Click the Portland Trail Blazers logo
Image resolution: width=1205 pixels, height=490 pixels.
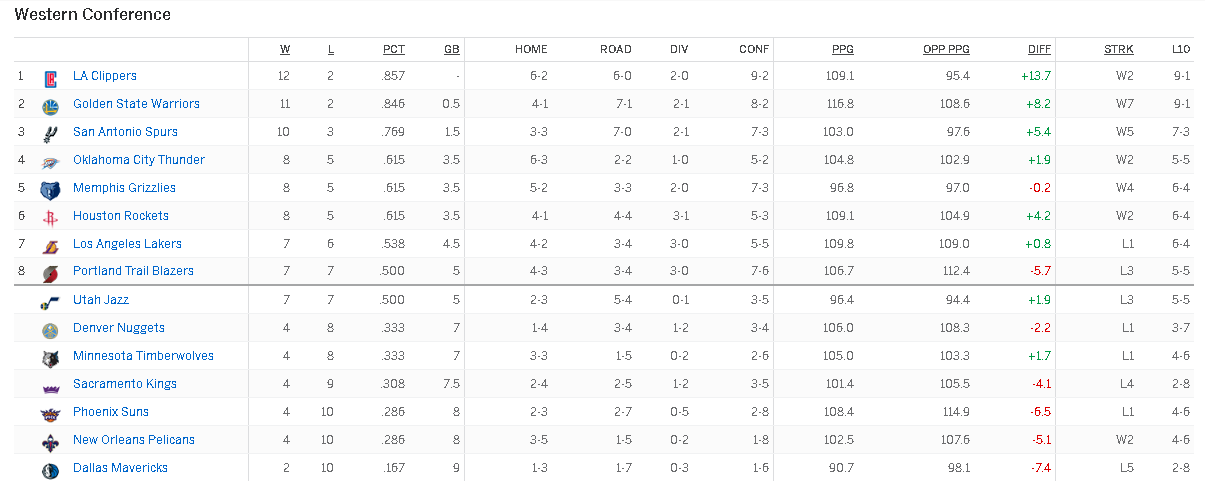(x=51, y=273)
